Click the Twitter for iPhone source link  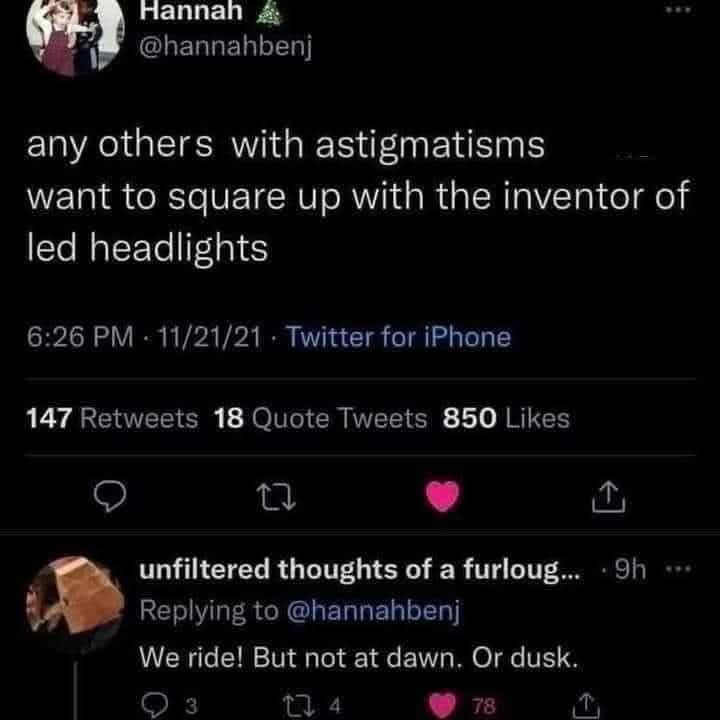(x=398, y=337)
